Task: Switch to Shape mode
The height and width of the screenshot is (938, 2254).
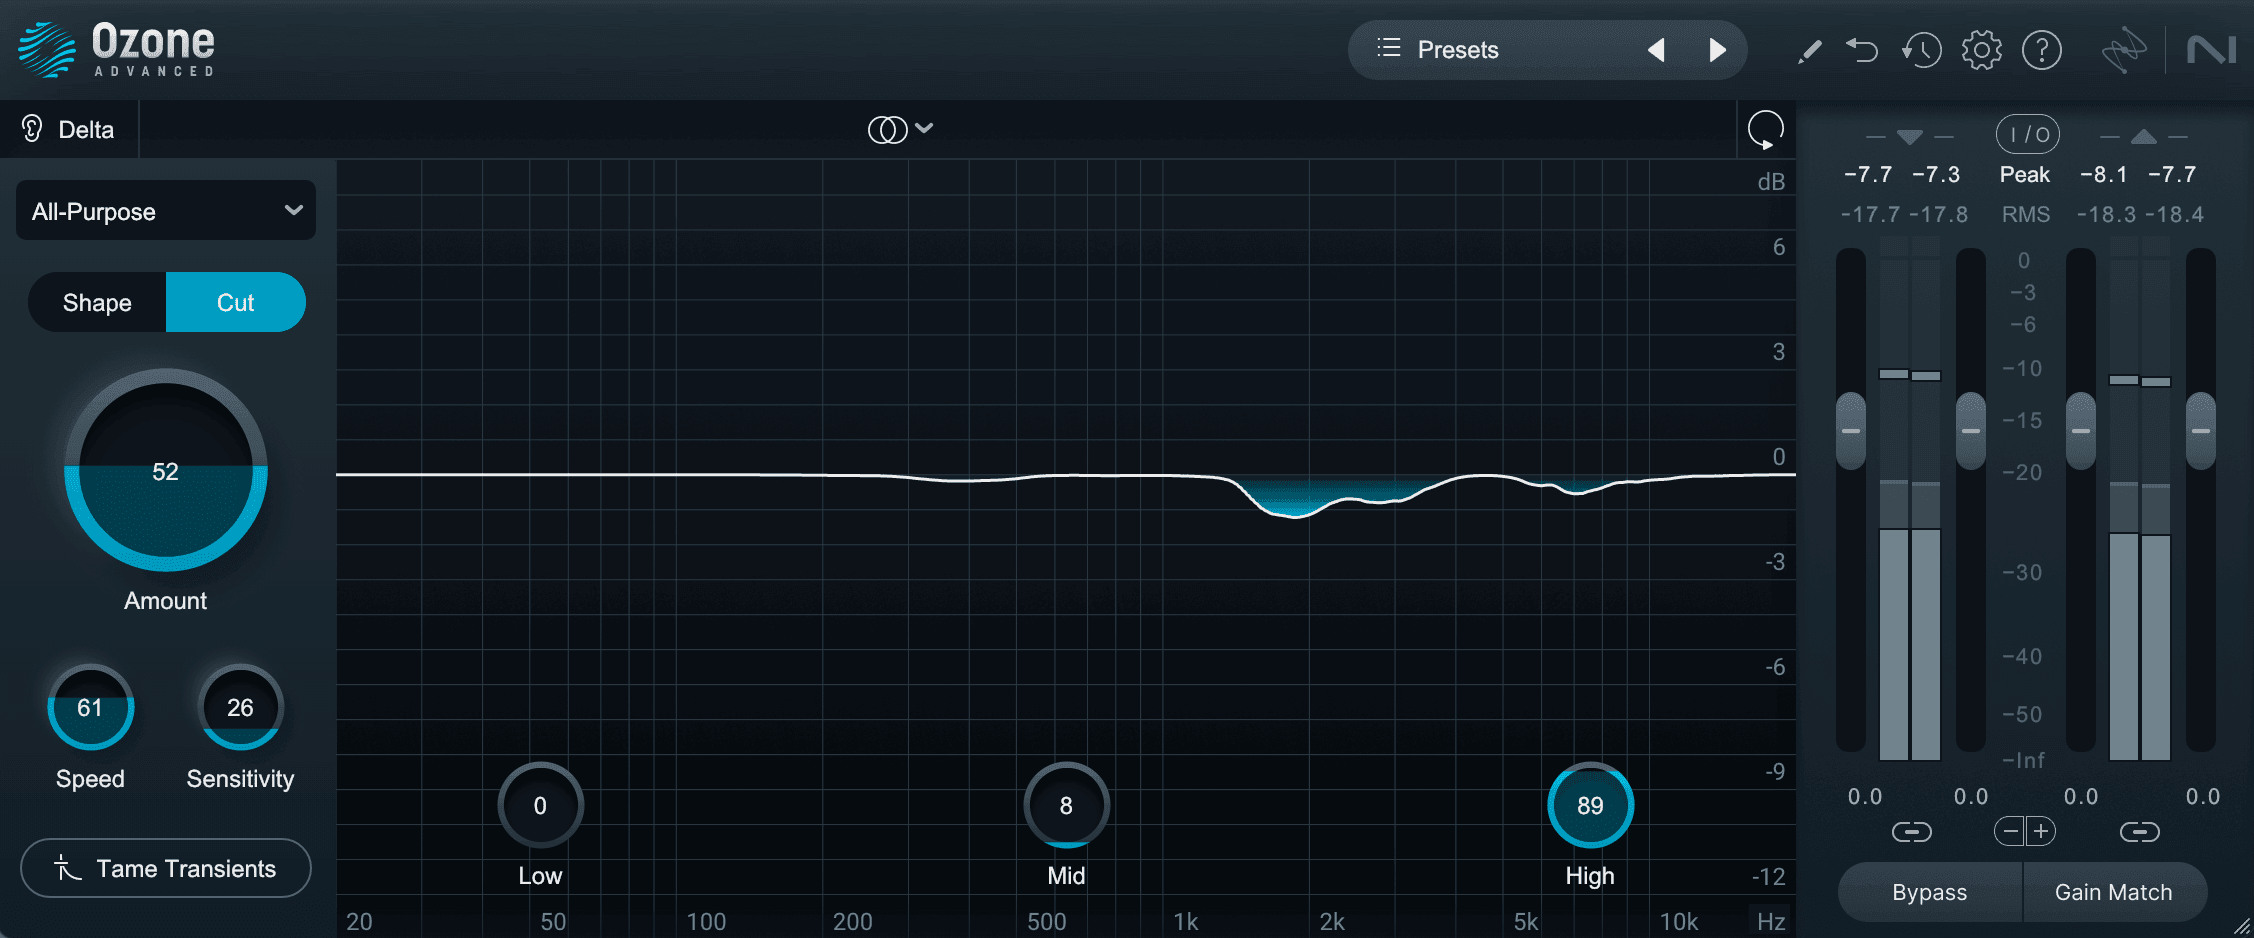Action: click(97, 302)
